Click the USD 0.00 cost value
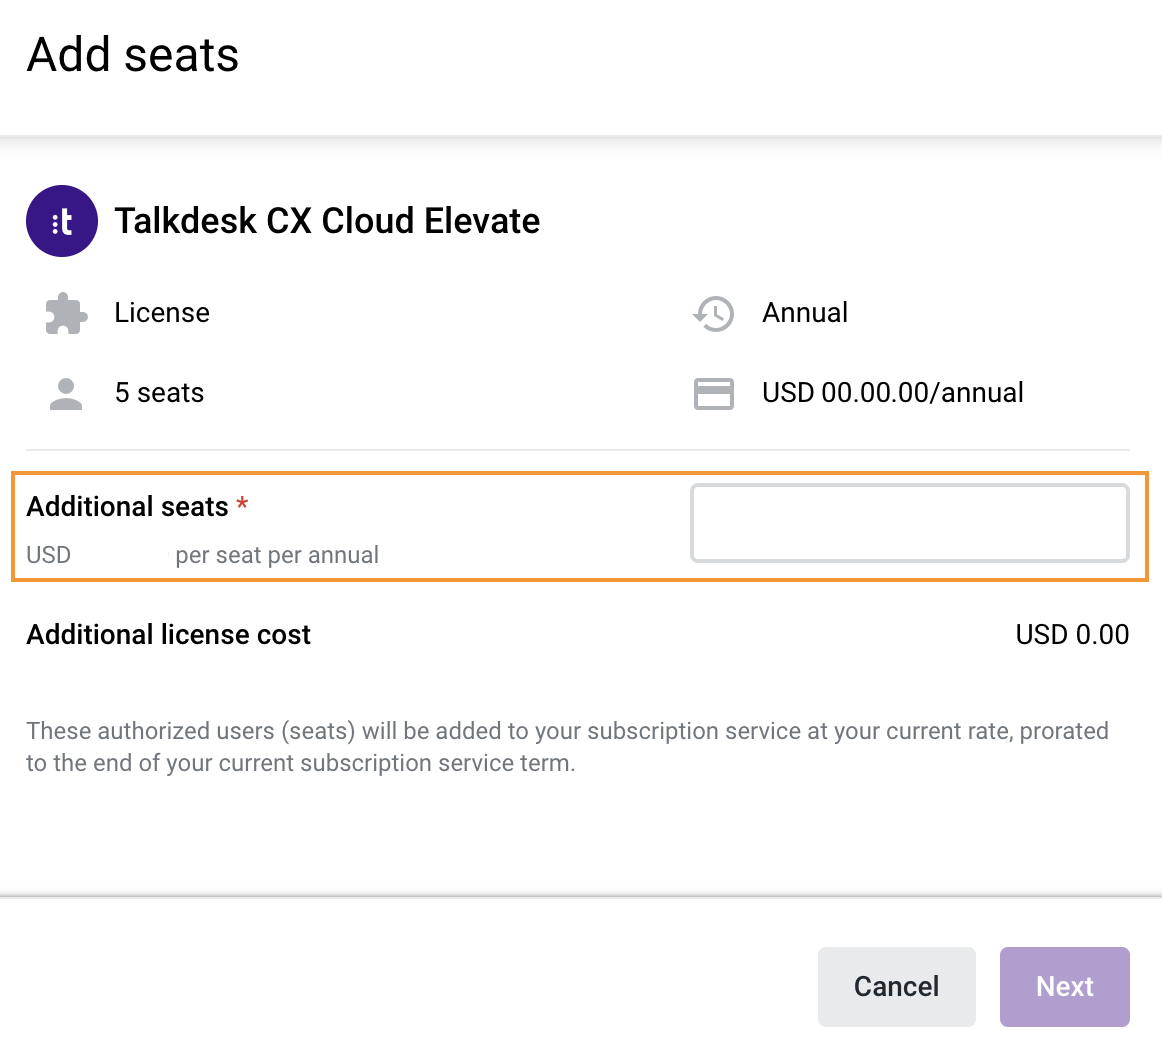Viewport: 1162px width, 1052px height. (1072, 635)
